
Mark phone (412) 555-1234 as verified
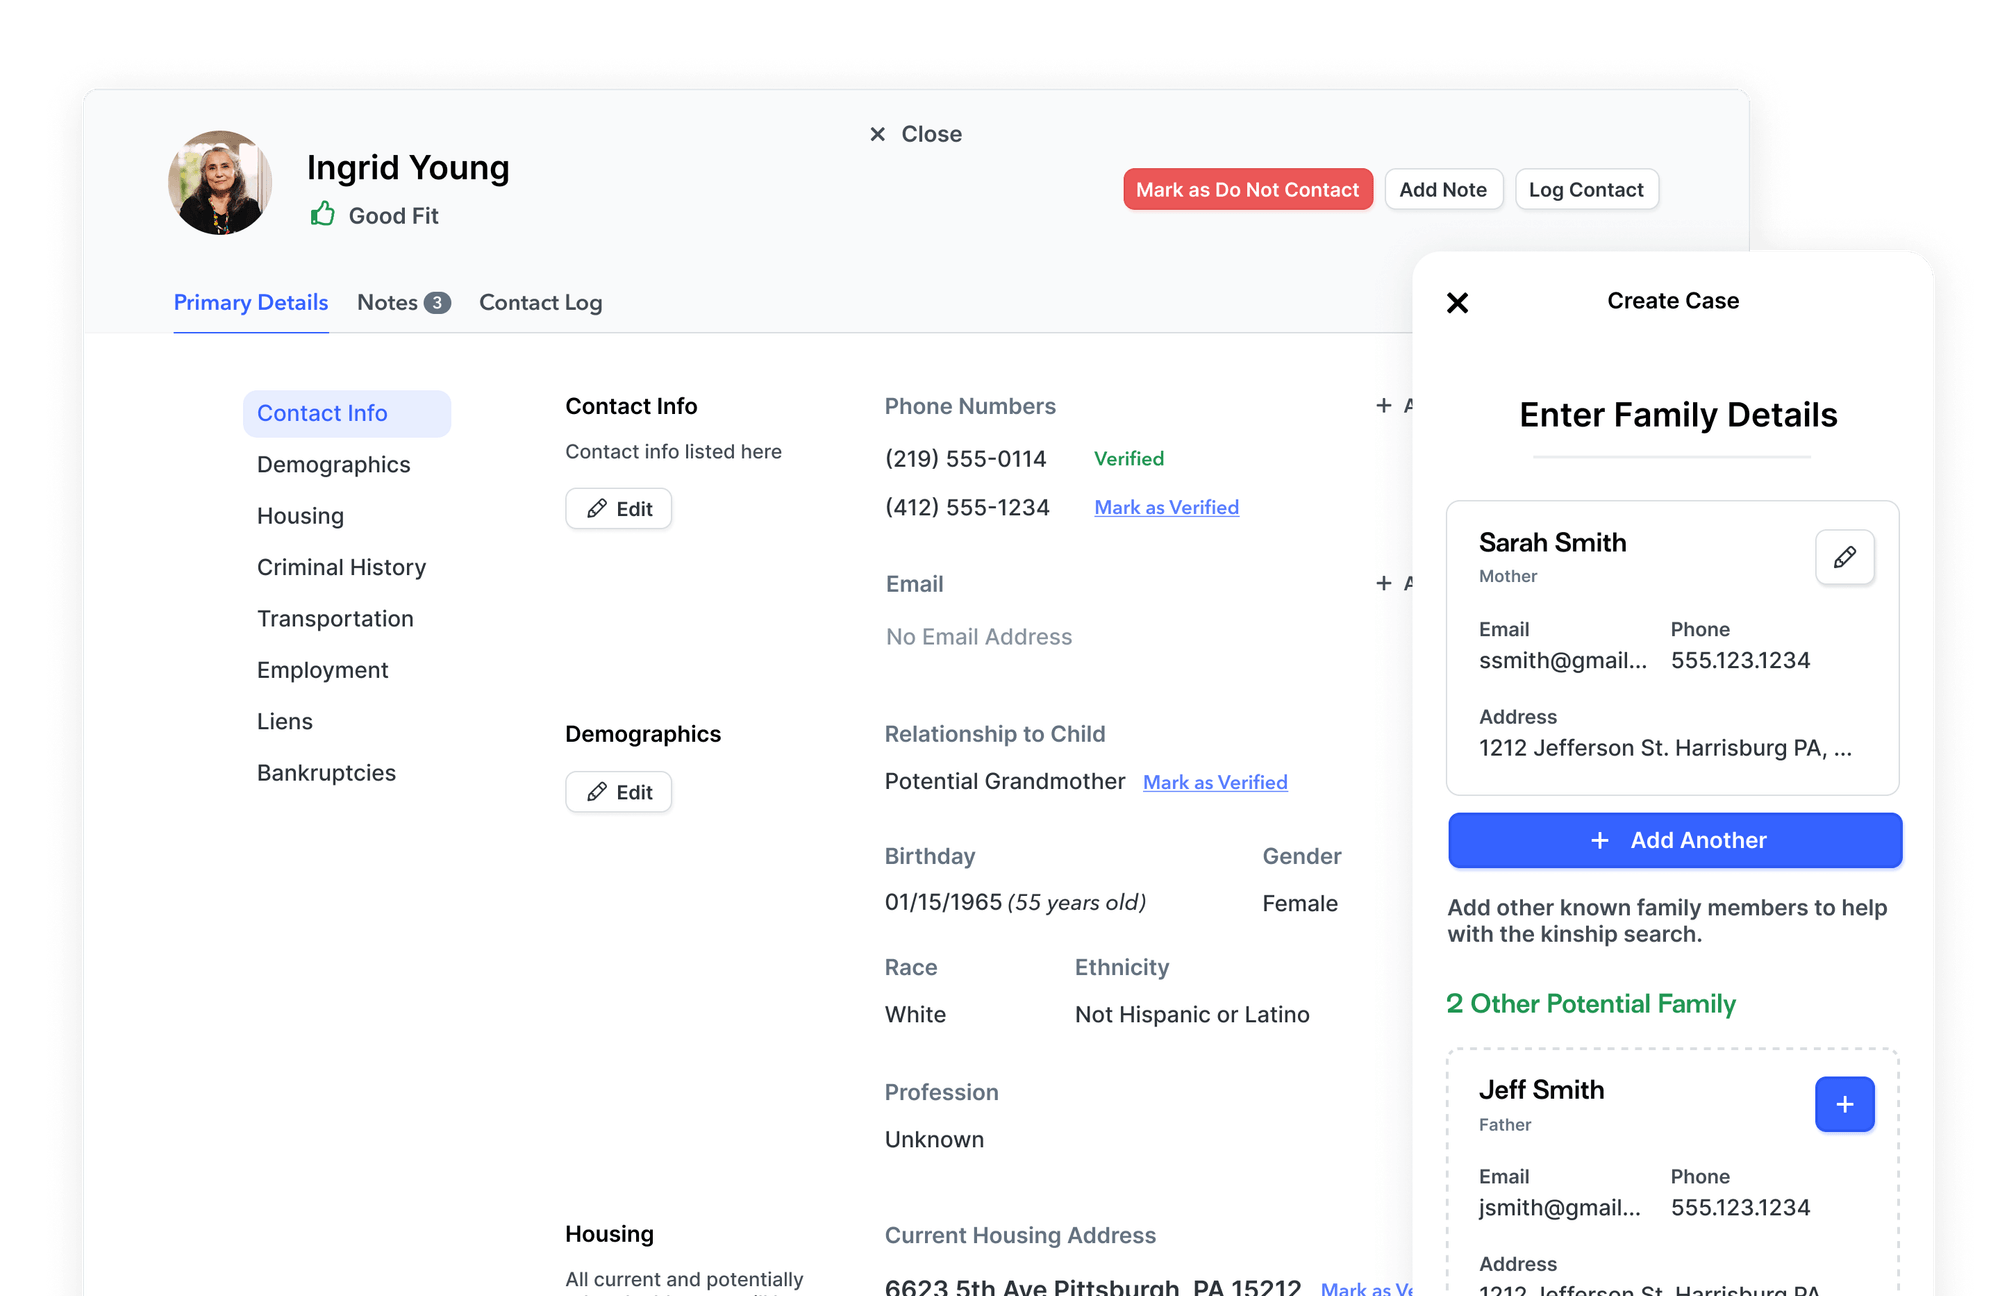coord(1166,507)
